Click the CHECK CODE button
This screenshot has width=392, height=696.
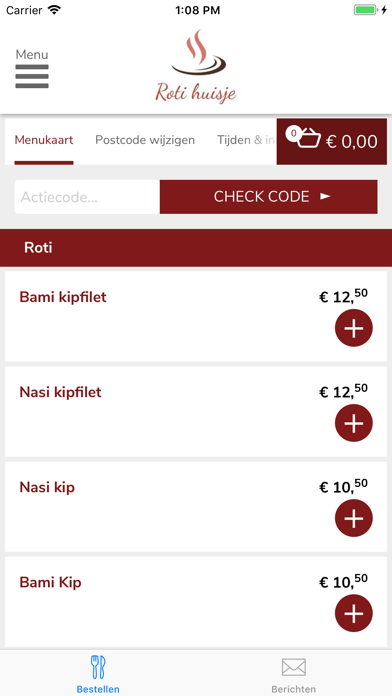(269, 197)
